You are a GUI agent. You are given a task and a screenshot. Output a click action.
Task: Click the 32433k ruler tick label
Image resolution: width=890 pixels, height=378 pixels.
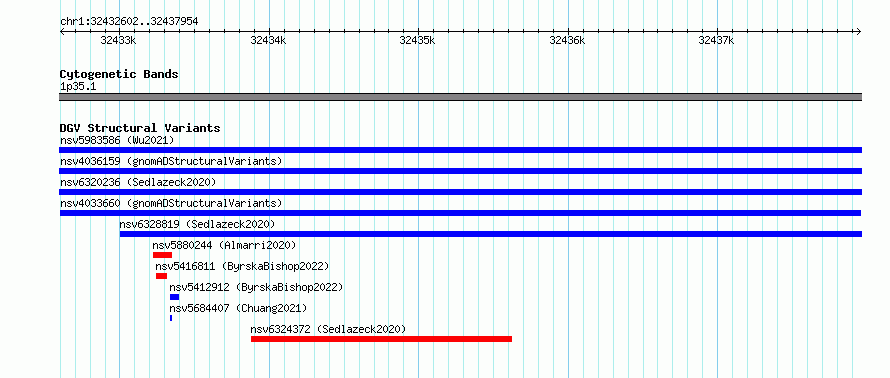tap(118, 40)
